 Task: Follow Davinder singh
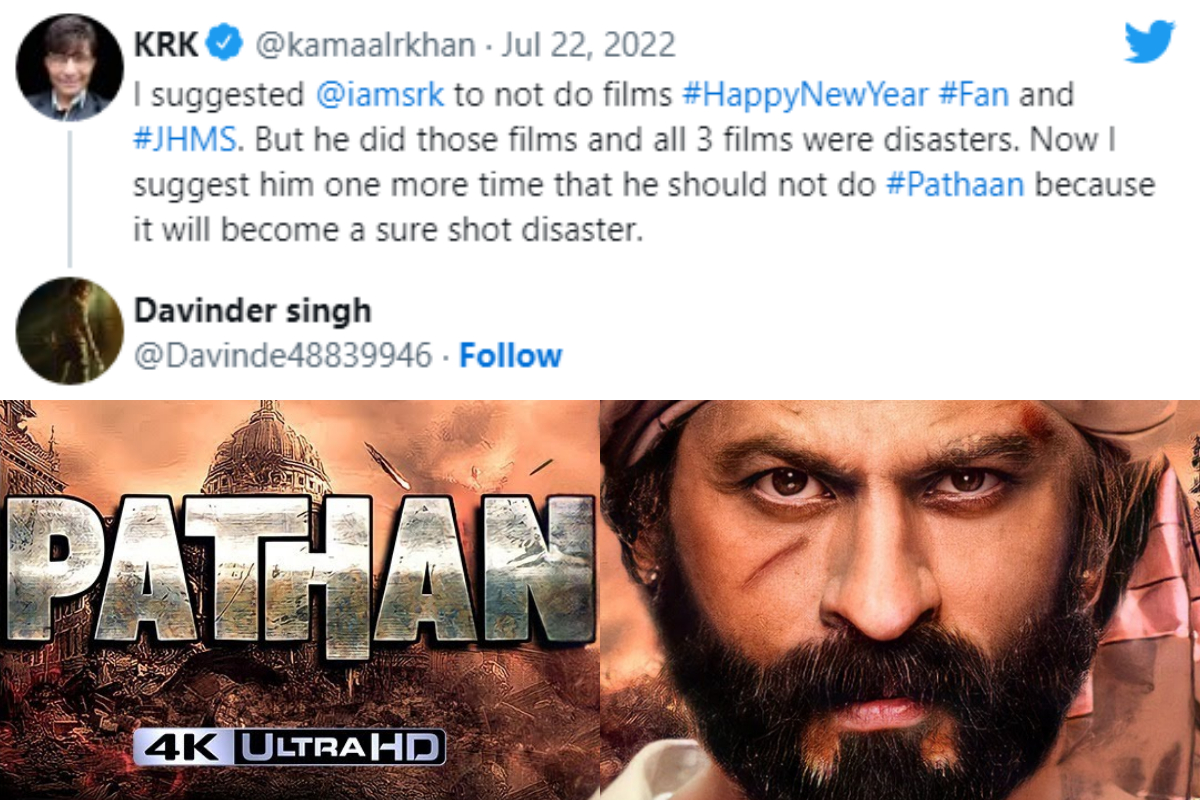pyautogui.click(x=510, y=355)
